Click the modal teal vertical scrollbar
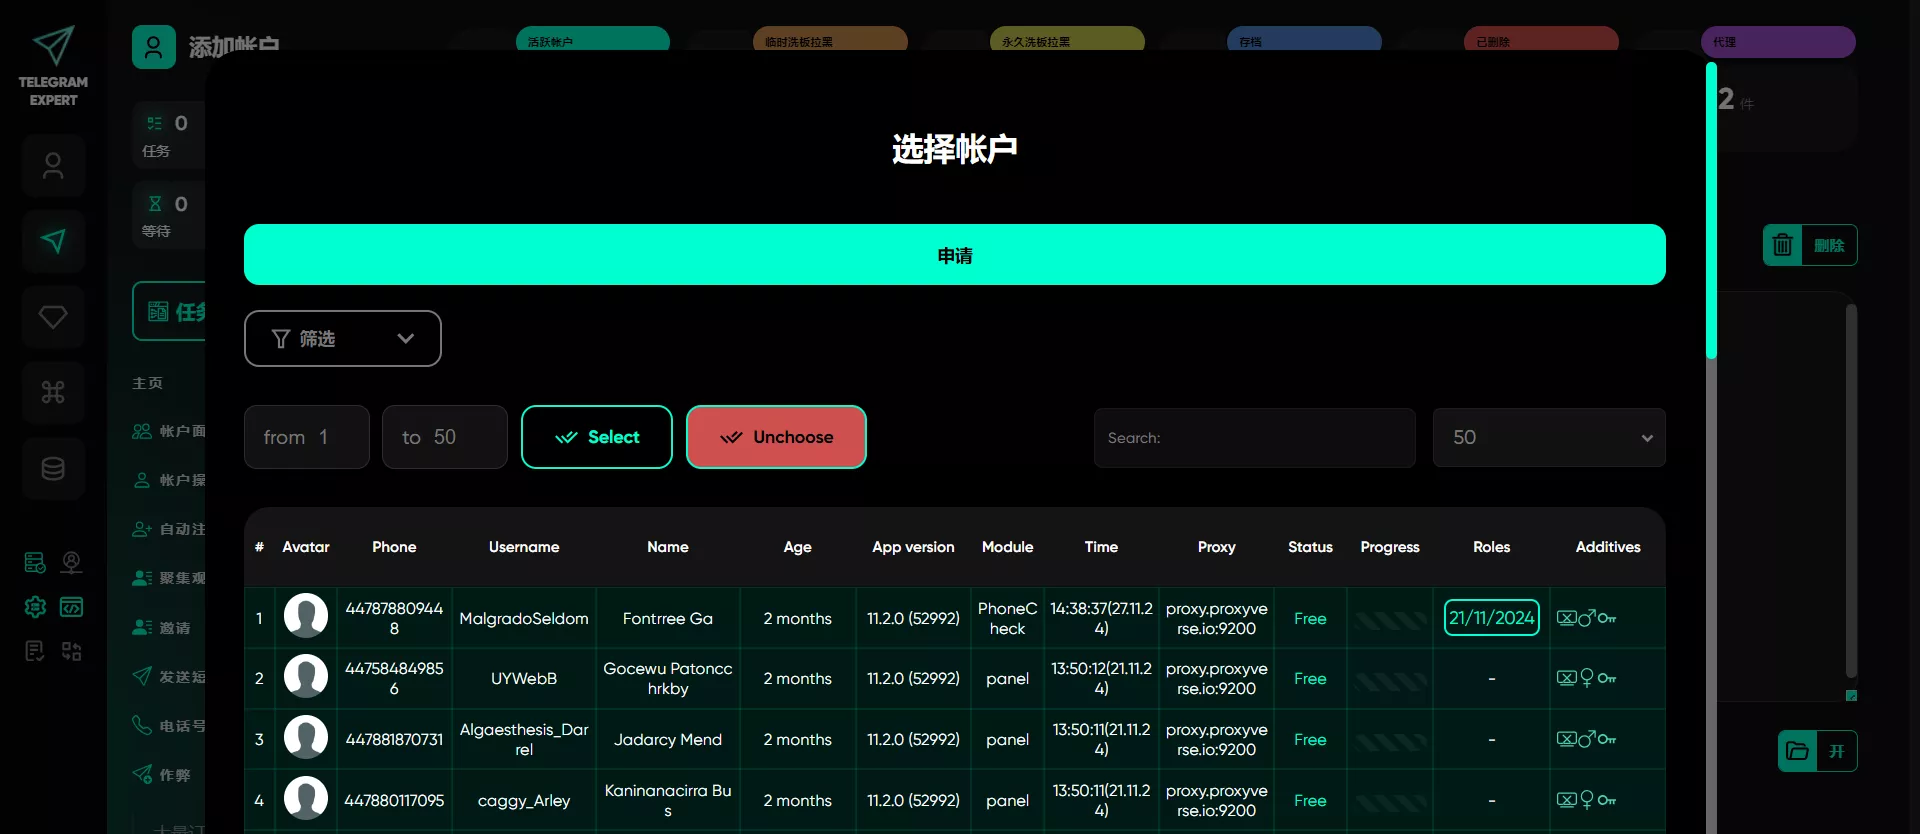This screenshot has height=834, width=1920. coord(1711,210)
